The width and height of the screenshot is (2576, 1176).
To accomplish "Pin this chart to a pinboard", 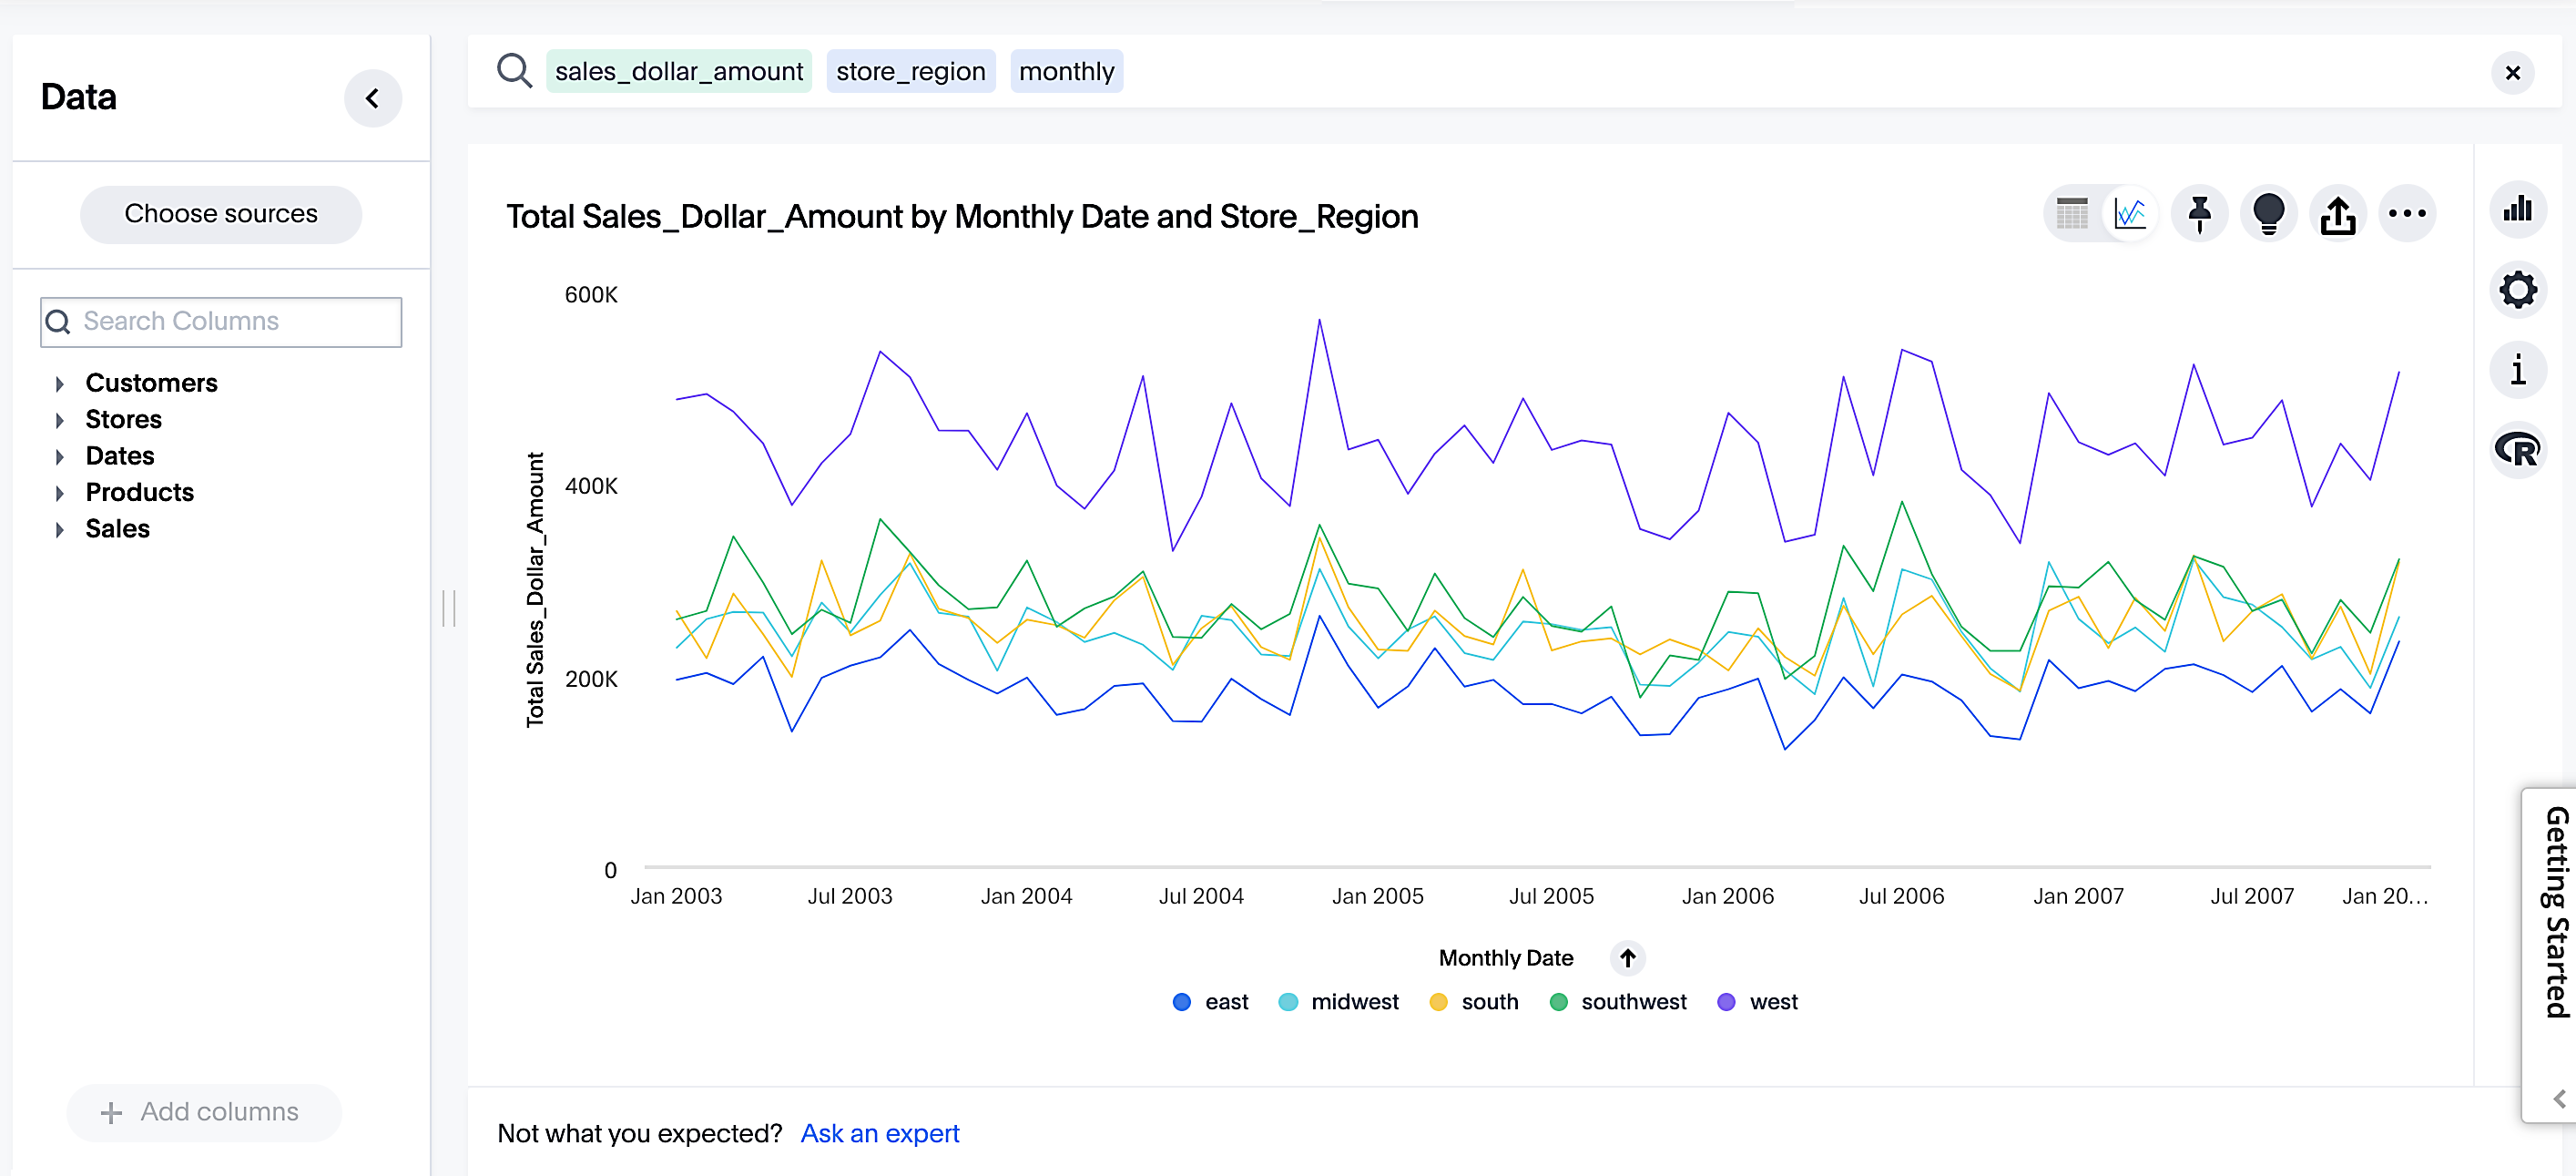I will coord(2199,213).
